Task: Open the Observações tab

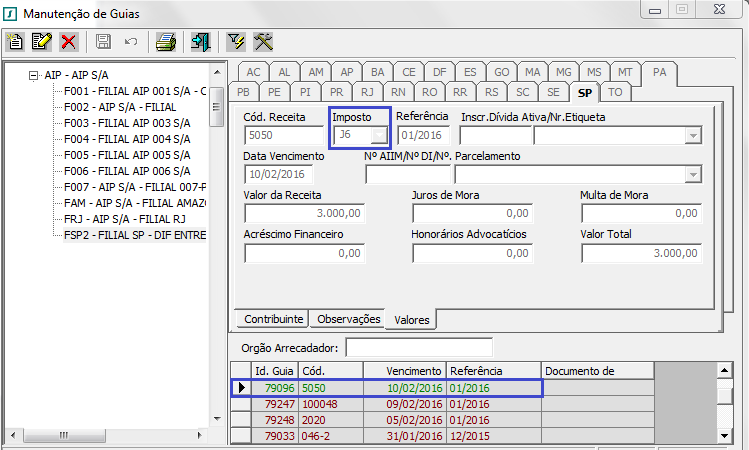Action: (346, 319)
